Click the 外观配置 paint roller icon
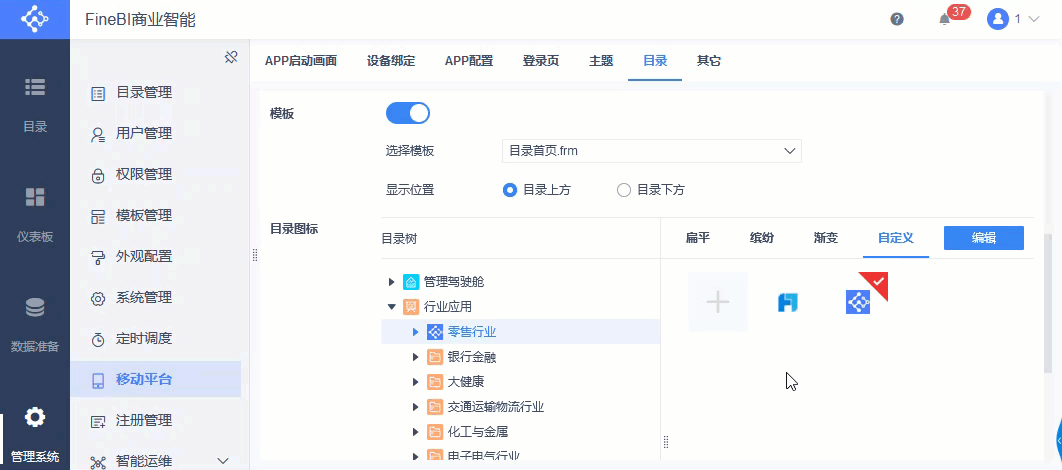The height and width of the screenshot is (470, 1062). point(98,258)
